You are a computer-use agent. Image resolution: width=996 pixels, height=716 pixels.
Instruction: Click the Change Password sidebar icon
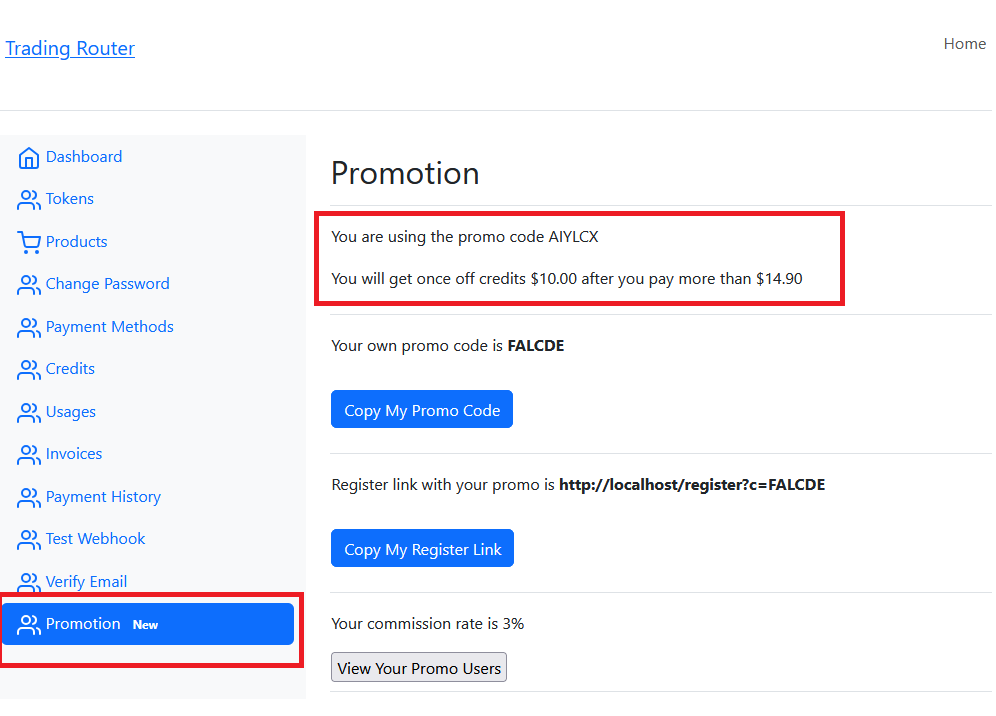tap(29, 285)
